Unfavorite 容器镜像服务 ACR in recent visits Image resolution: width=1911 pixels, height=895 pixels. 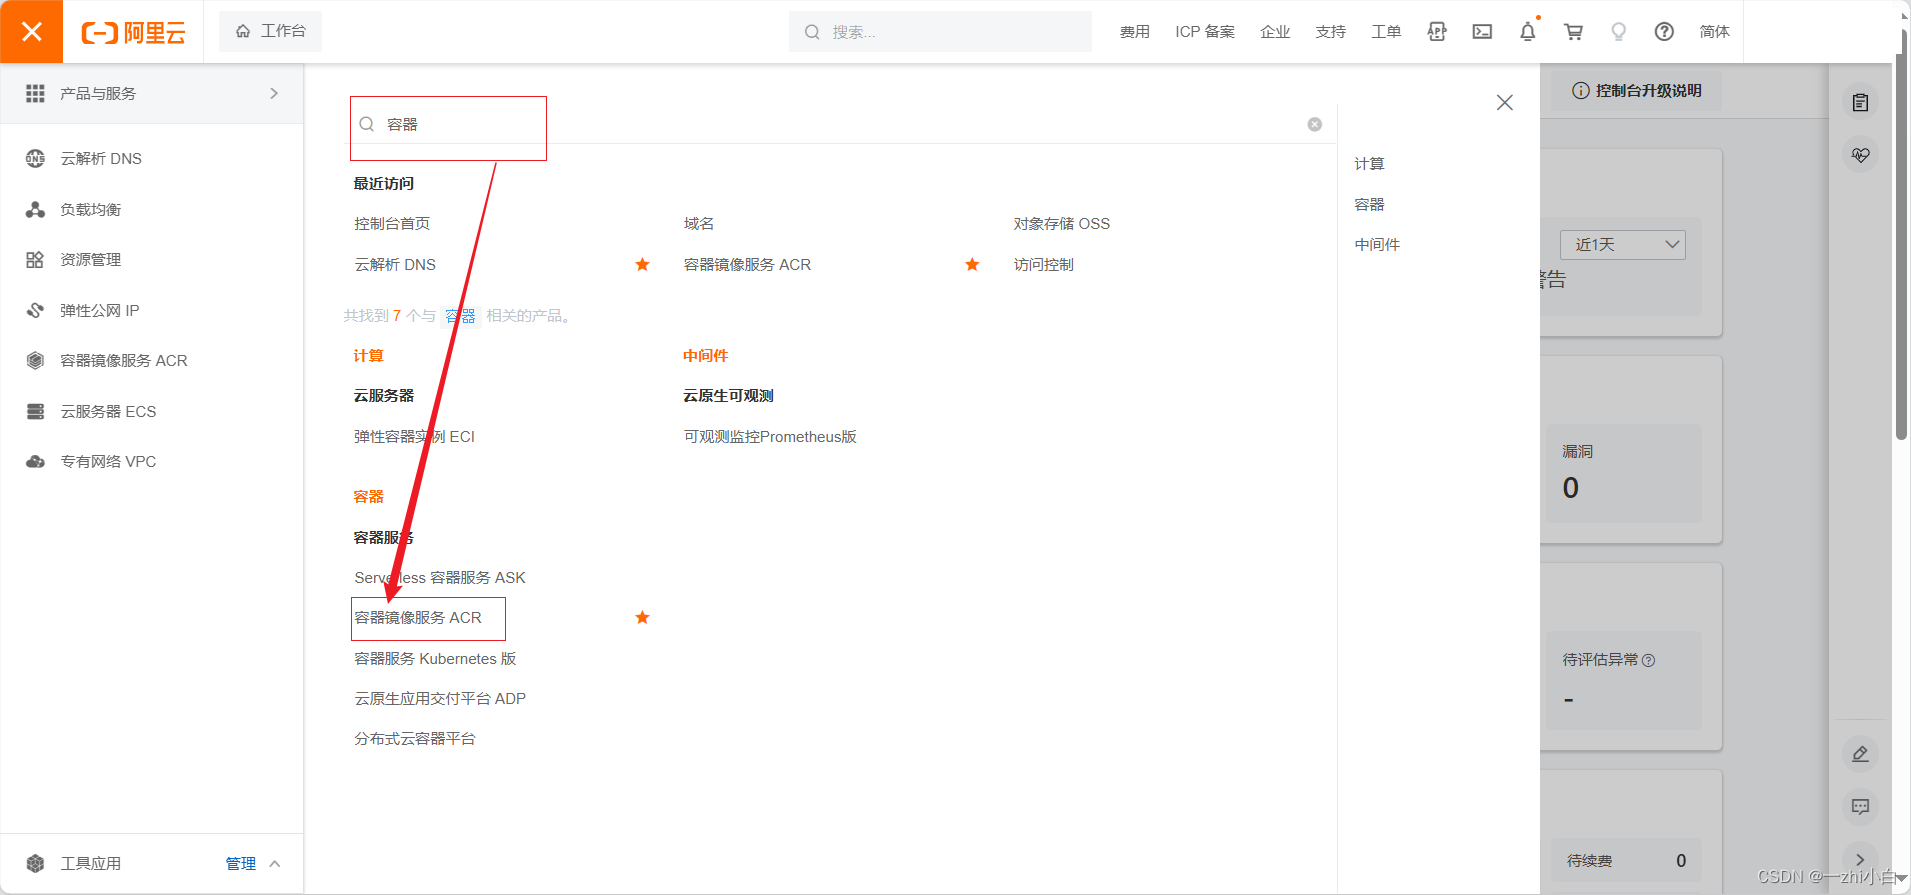pos(971,265)
